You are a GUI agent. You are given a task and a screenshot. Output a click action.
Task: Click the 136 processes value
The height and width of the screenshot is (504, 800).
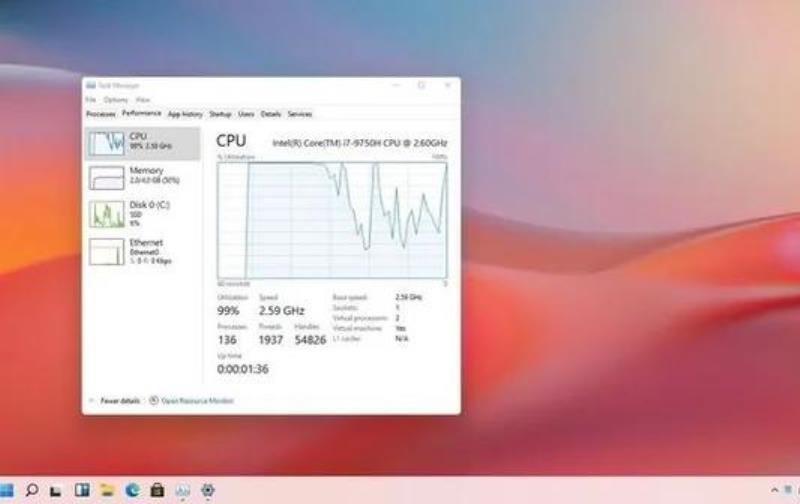[227, 340]
